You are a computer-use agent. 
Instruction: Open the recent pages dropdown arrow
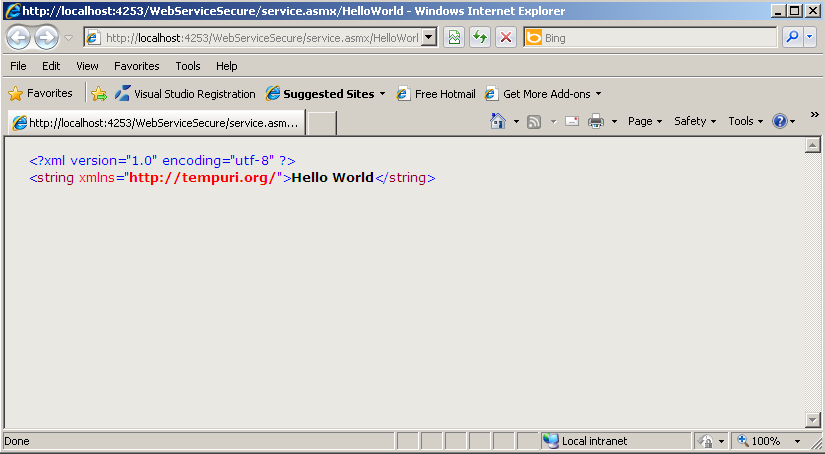68,38
